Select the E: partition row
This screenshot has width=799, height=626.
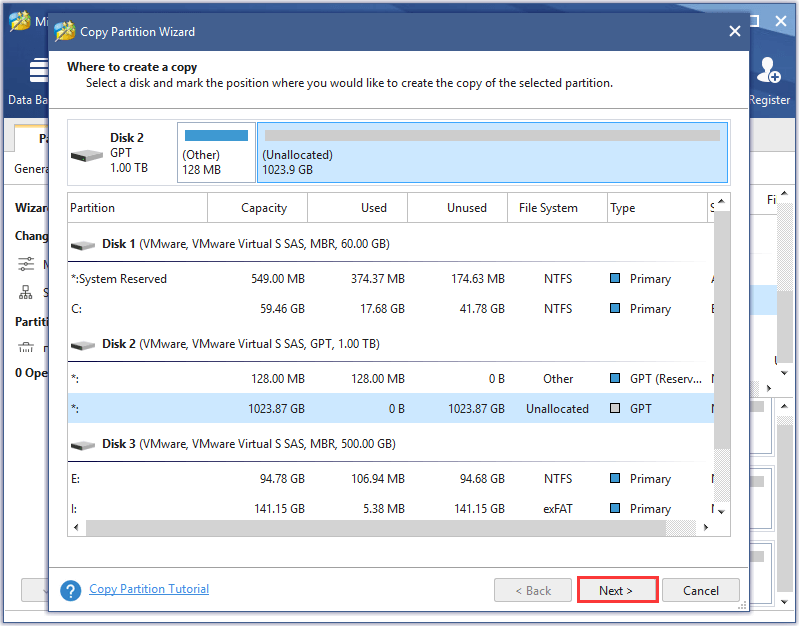(390, 479)
